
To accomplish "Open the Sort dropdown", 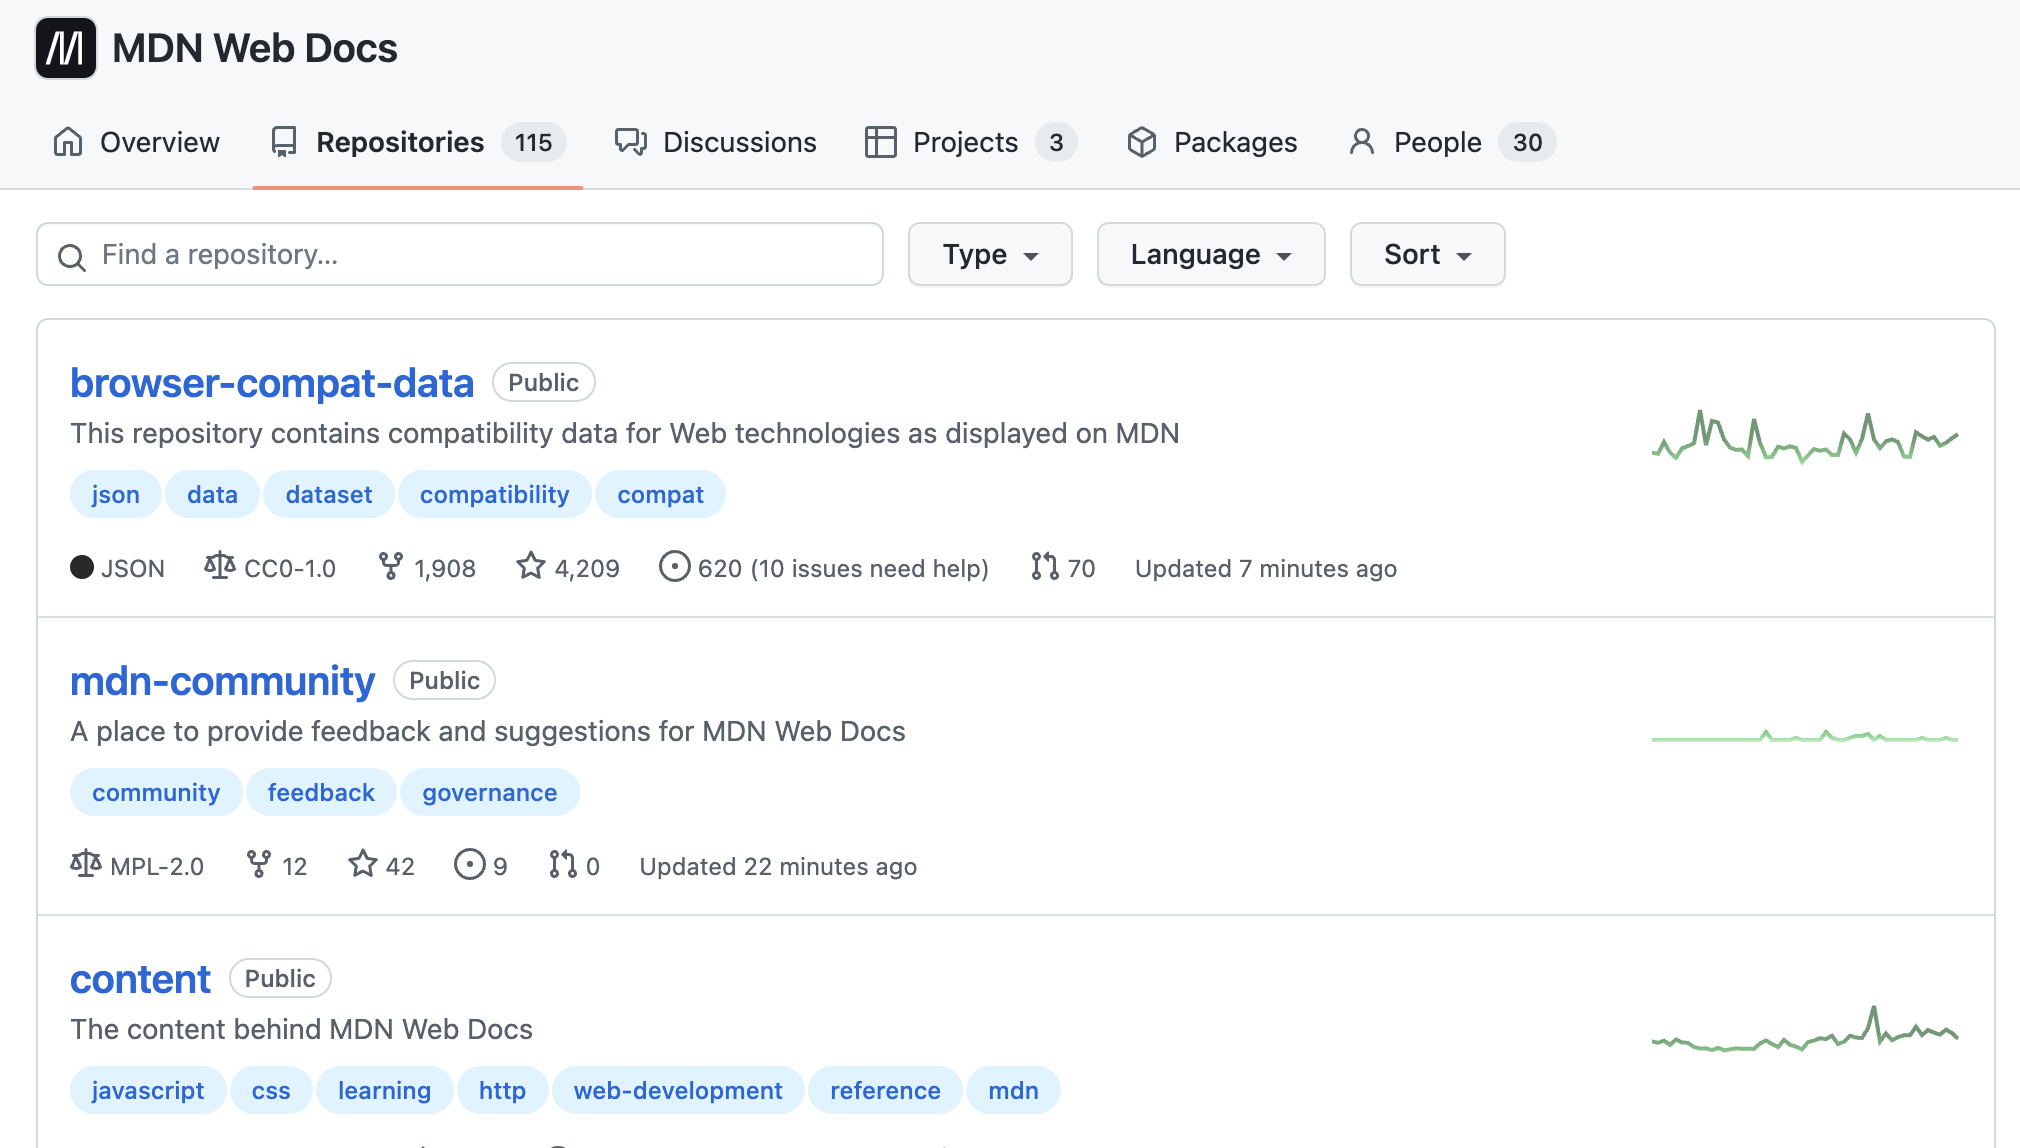I will 1427,254.
